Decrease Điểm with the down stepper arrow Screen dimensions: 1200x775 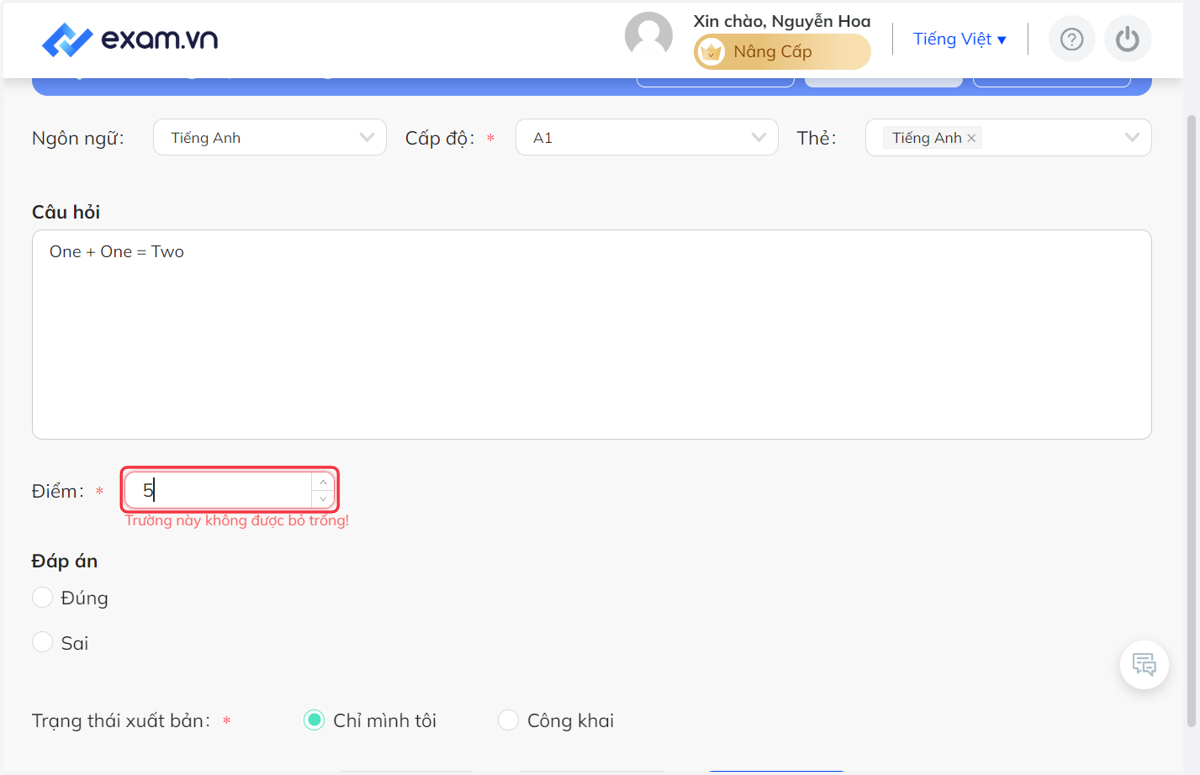point(323,498)
